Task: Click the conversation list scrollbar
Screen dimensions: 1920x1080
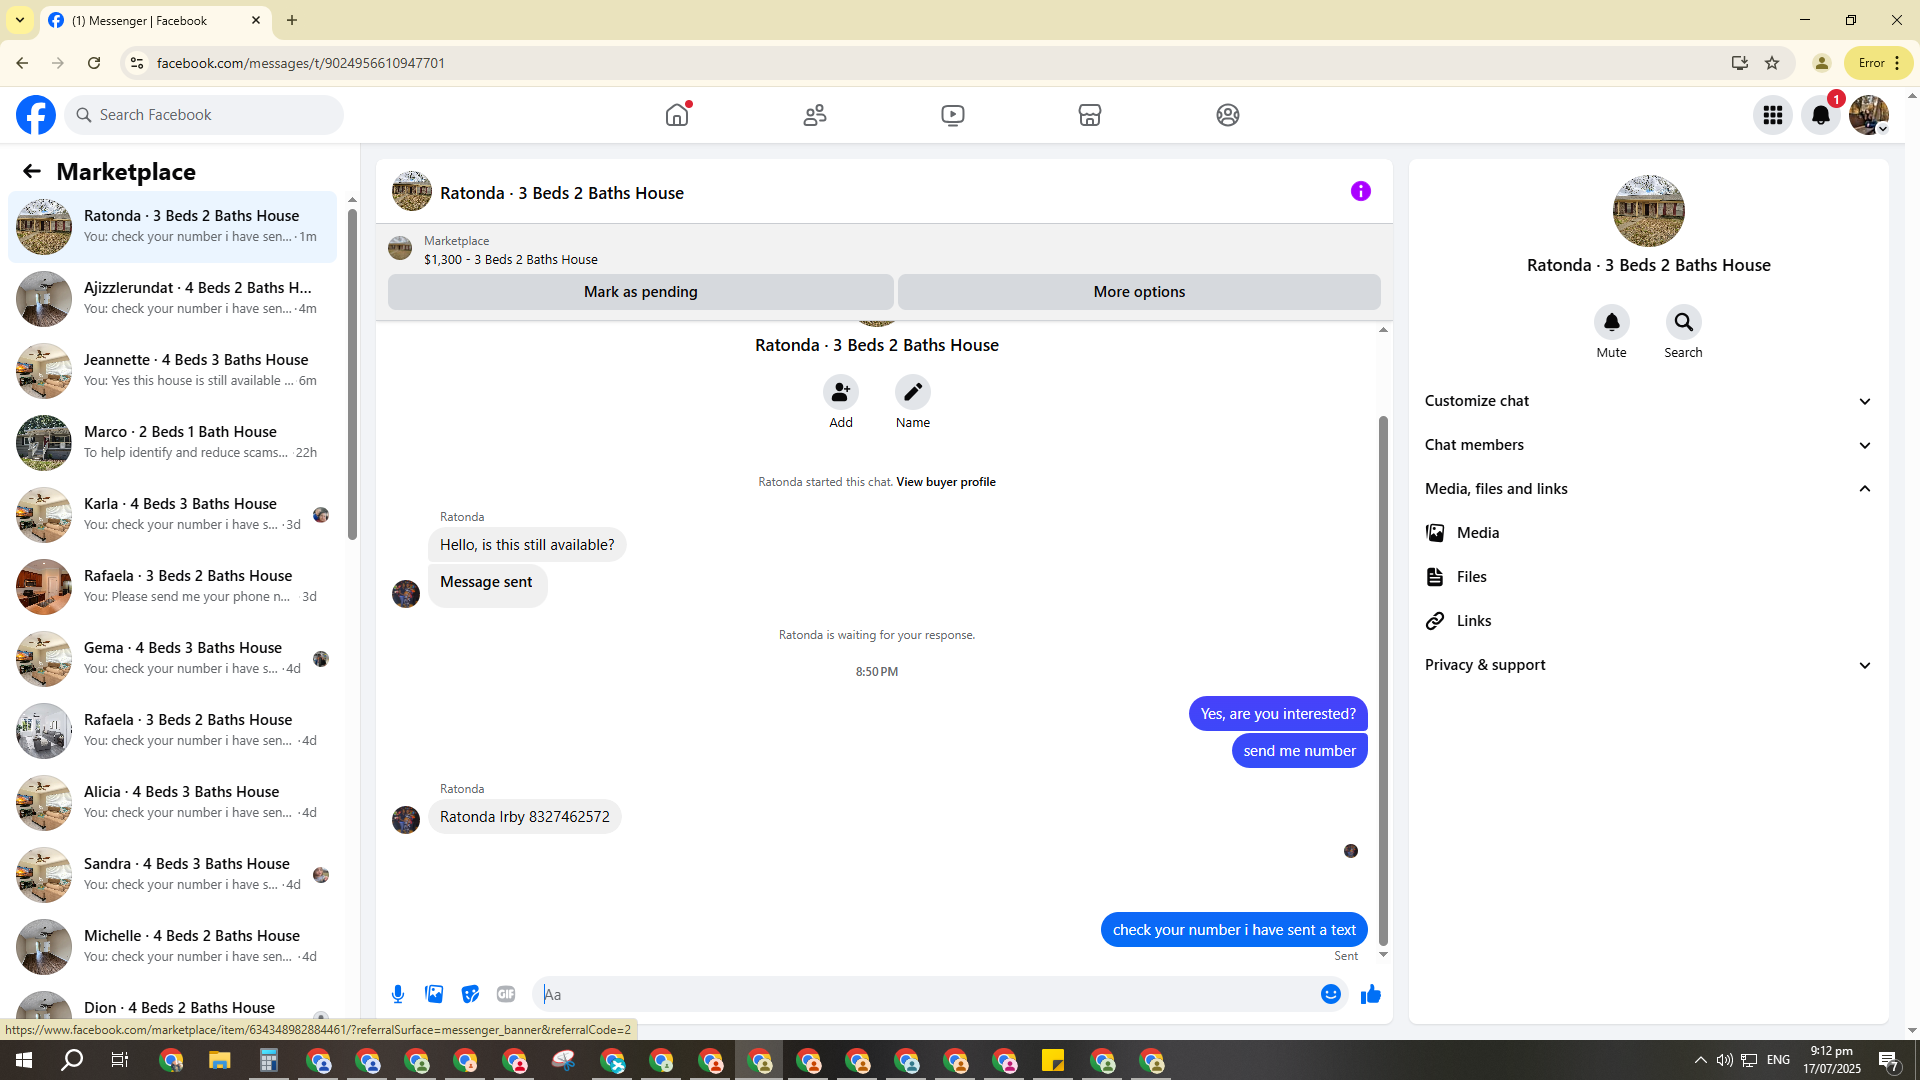Action: (352, 374)
